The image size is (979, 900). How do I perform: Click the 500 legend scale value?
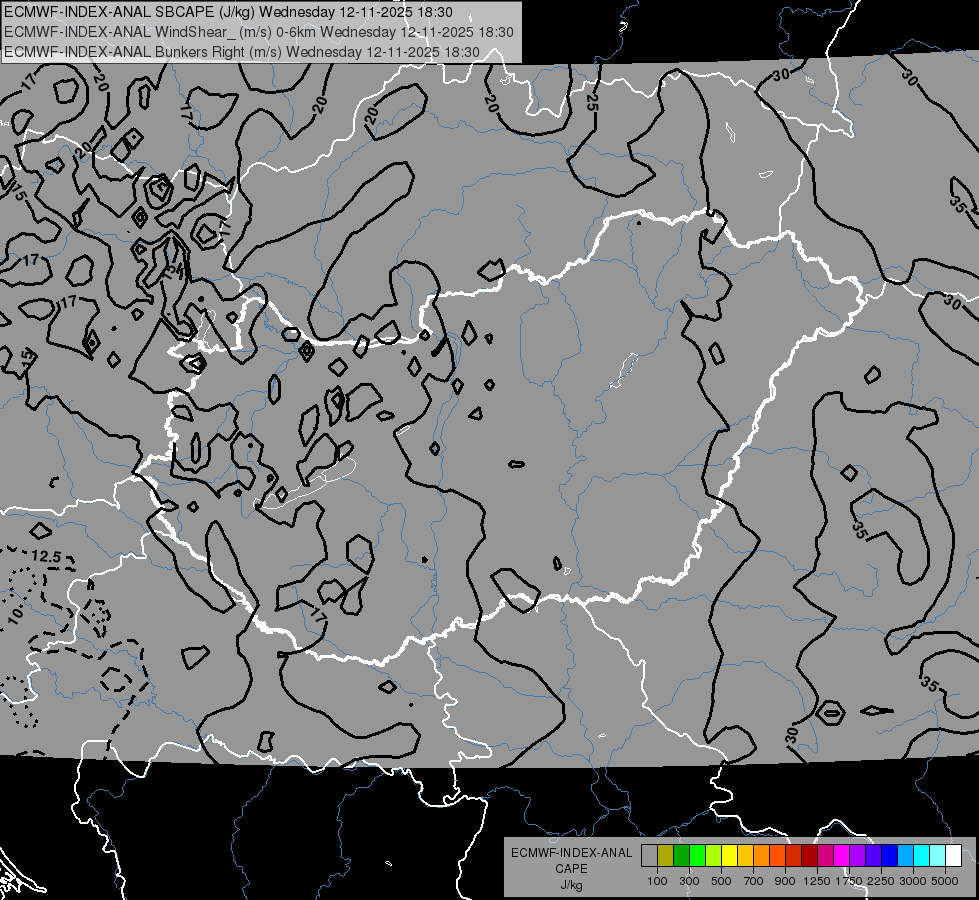(721, 881)
